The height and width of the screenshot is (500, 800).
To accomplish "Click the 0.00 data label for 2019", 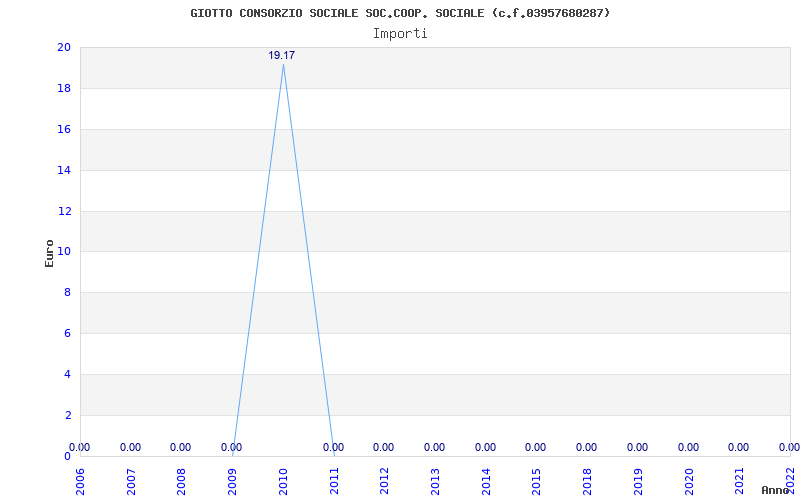I will (638, 447).
